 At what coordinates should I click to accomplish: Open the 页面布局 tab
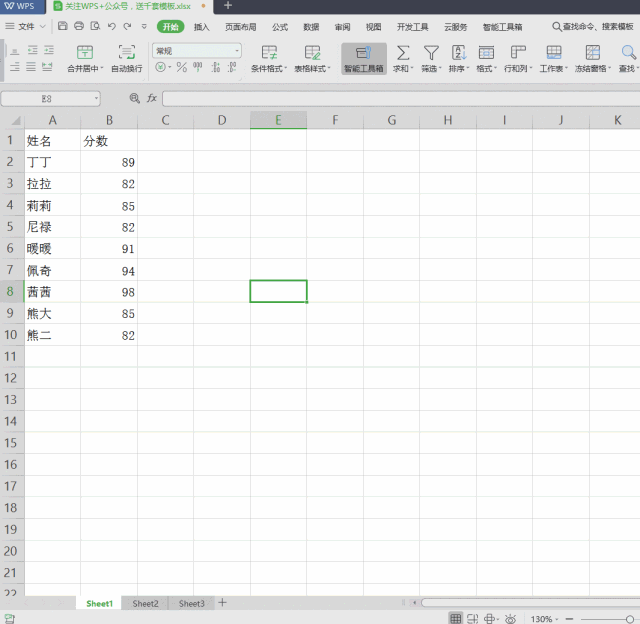tap(240, 27)
